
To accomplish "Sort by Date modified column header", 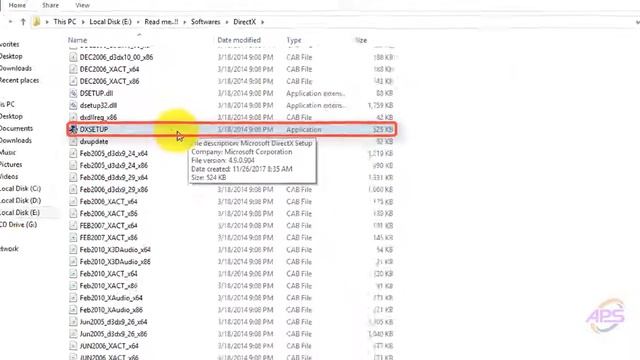I will click(x=239, y=40).
